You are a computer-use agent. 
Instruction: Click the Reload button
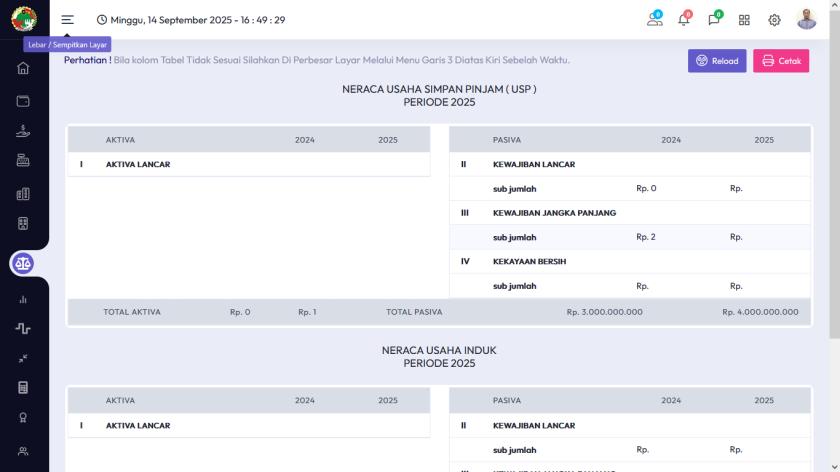coord(716,61)
